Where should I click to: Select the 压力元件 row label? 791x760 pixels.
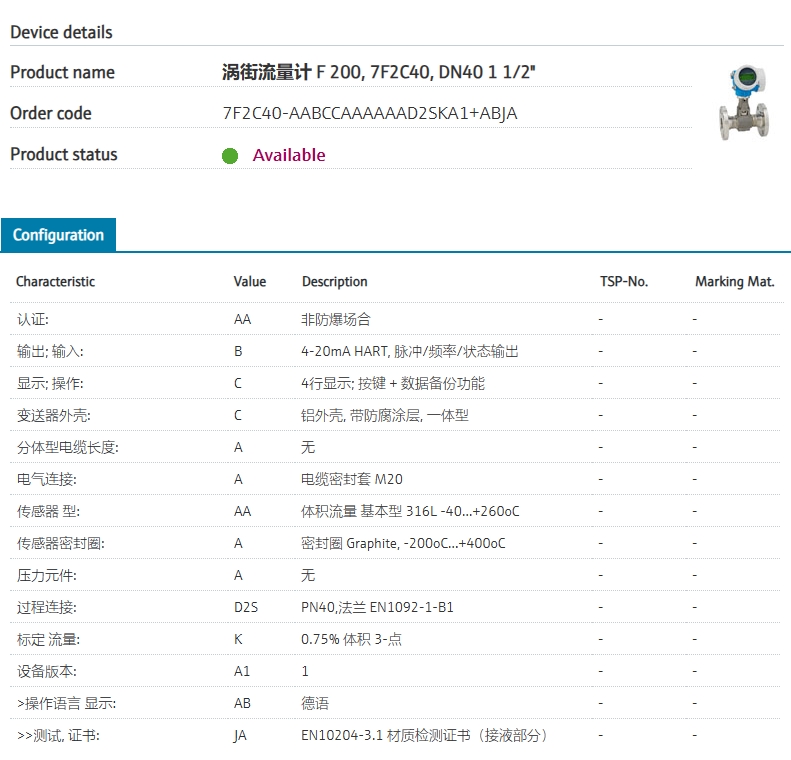pyautogui.click(x=46, y=575)
